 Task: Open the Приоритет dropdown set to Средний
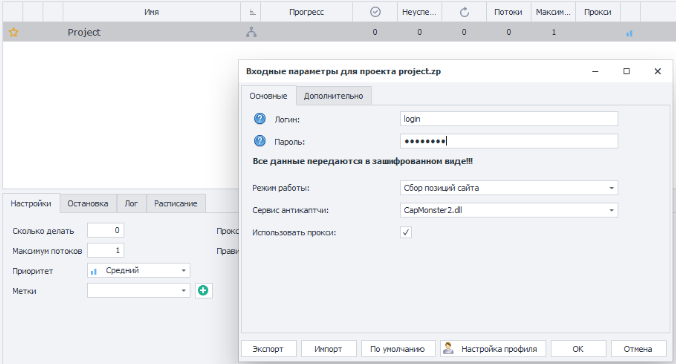pos(138,270)
